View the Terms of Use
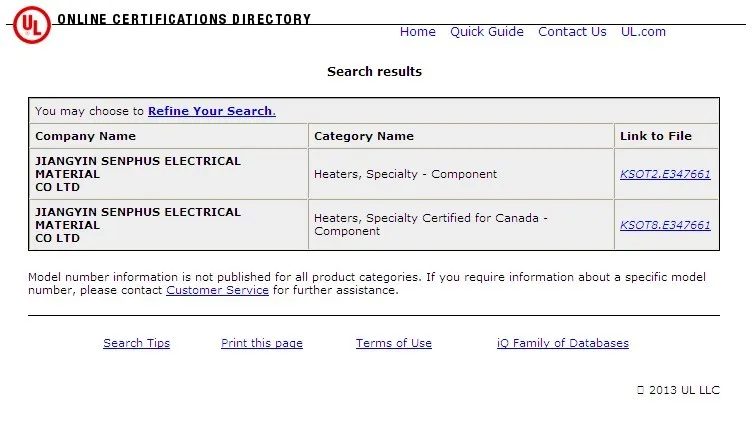The height and width of the screenshot is (425, 751). [393, 343]
